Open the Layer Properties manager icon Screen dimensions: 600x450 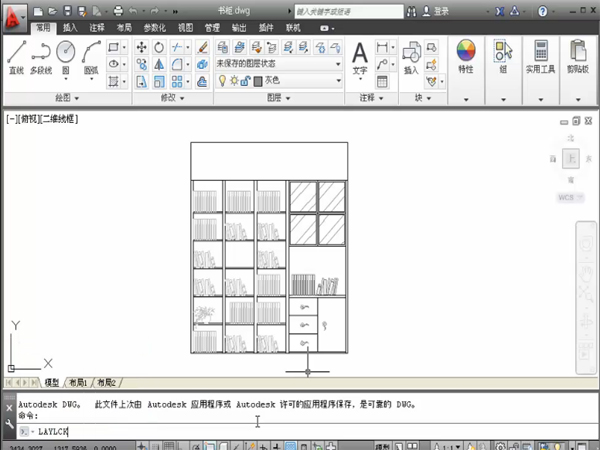223,47
